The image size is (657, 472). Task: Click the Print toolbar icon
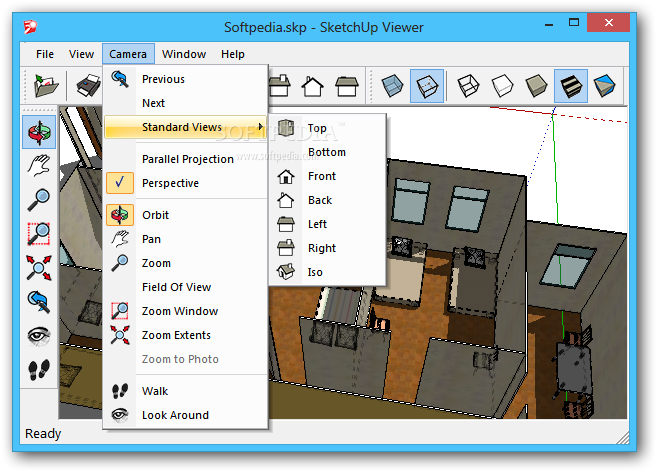pos(88,86)
